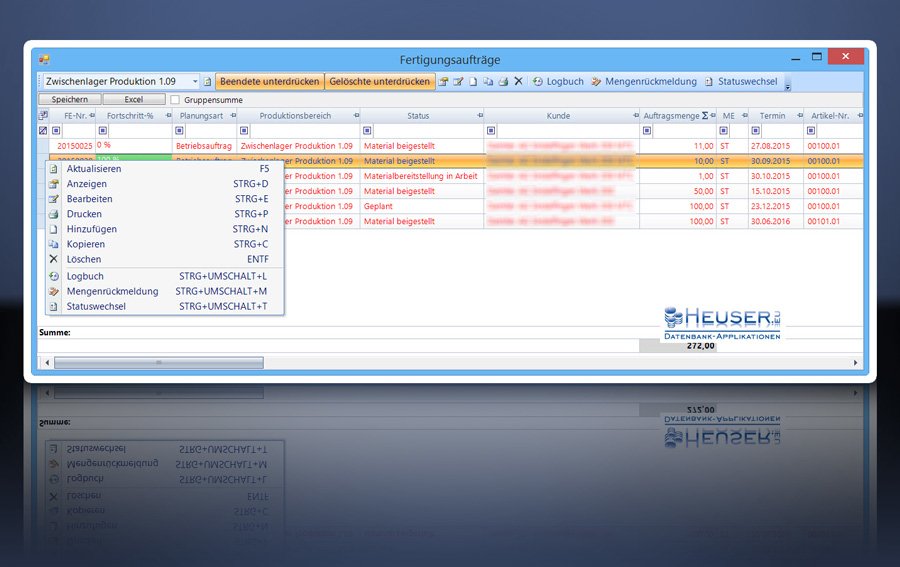The image size is (900, 567).
Task: Choose Mengenrückmeldung in the context menu
Action: (165, 291)
